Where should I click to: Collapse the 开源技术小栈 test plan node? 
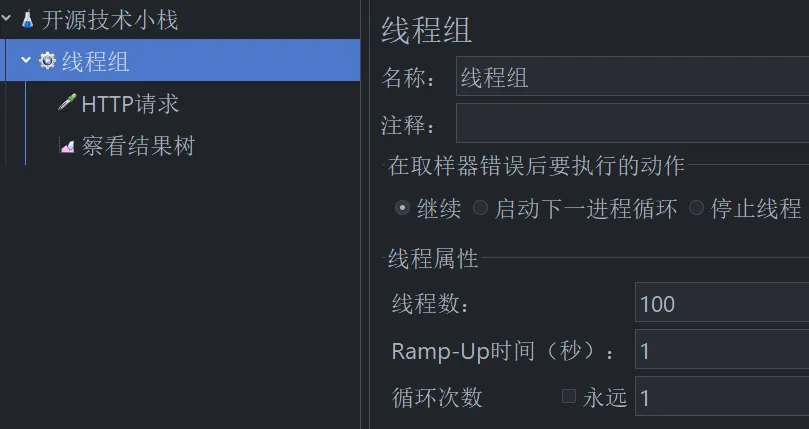[6, 19]
